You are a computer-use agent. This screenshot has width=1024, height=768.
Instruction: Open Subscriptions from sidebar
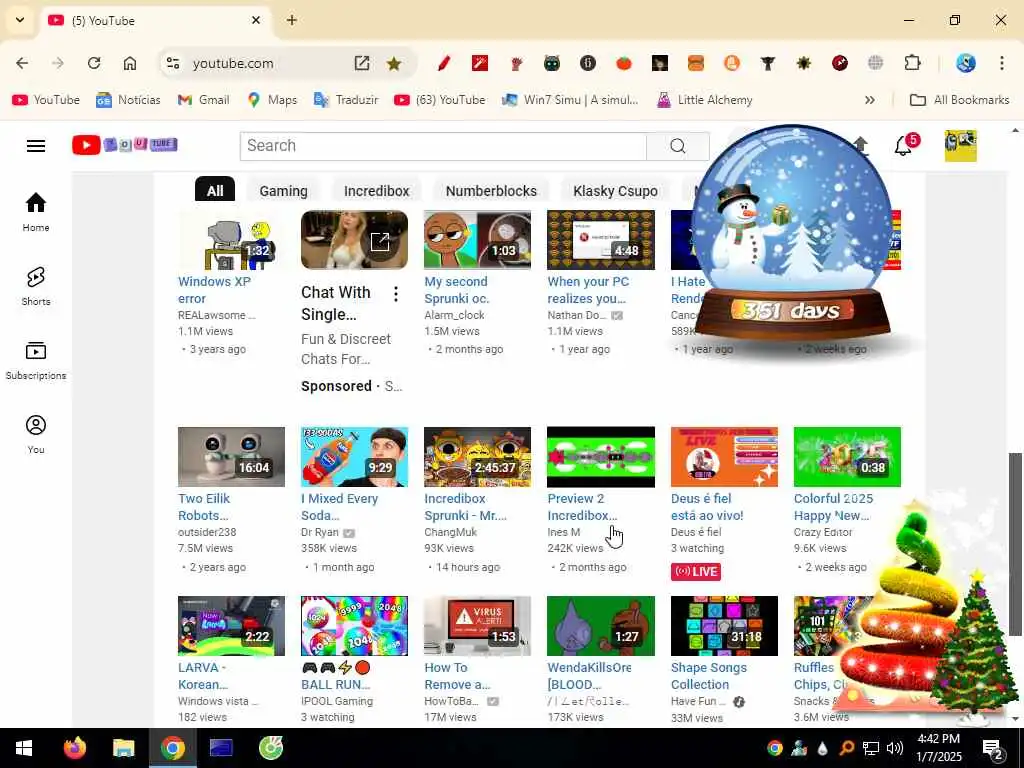pyautogui.click(x=36, y=360)
